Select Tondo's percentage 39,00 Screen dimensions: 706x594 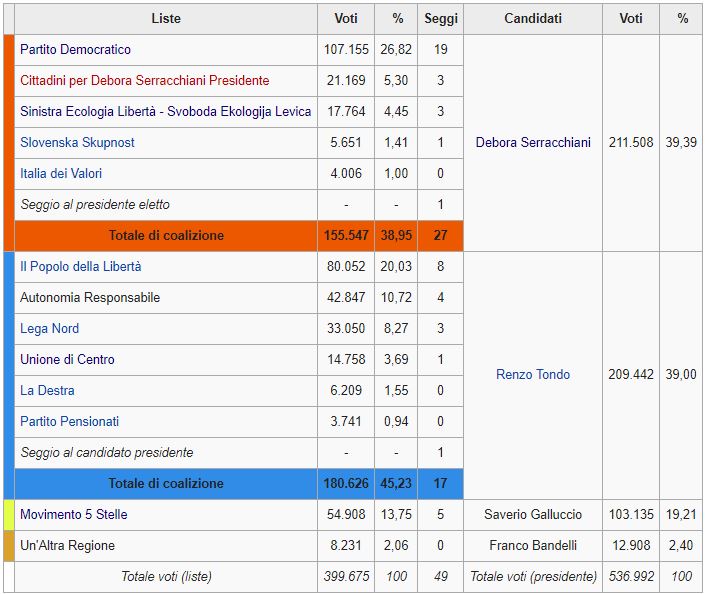click(x=681, y=374)
